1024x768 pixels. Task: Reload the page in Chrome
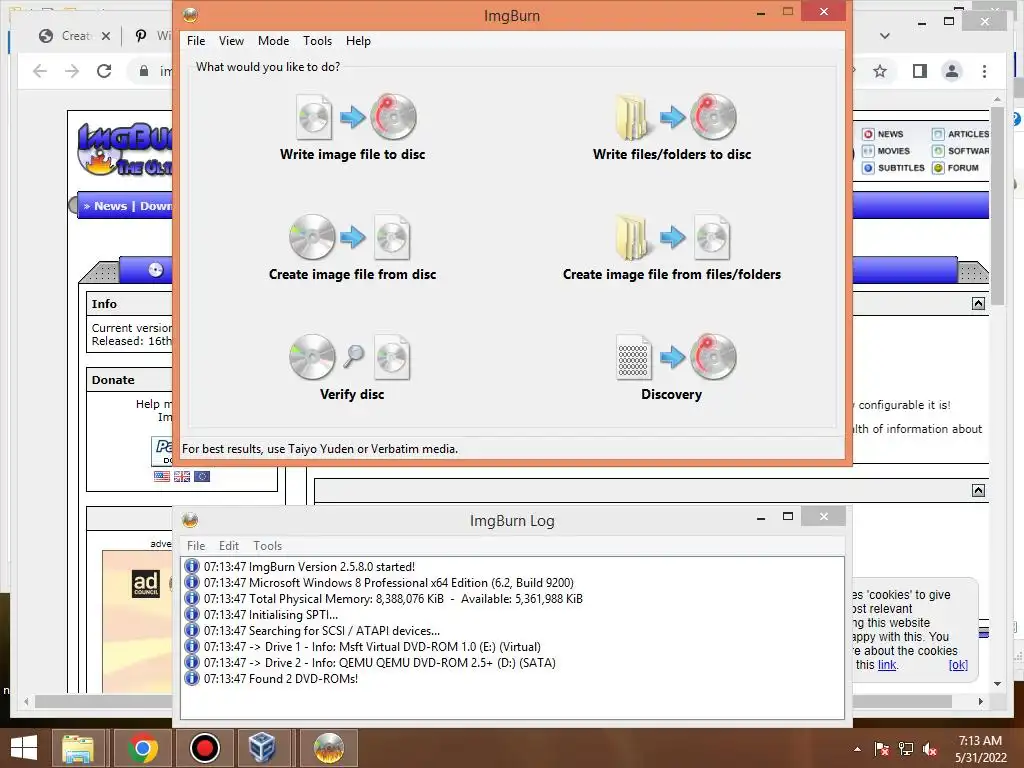point(104,71)
